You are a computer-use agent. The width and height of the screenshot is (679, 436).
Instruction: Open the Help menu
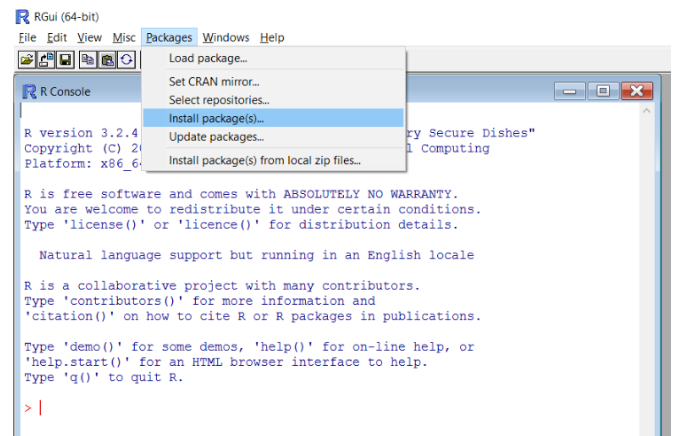click(272, 38)
